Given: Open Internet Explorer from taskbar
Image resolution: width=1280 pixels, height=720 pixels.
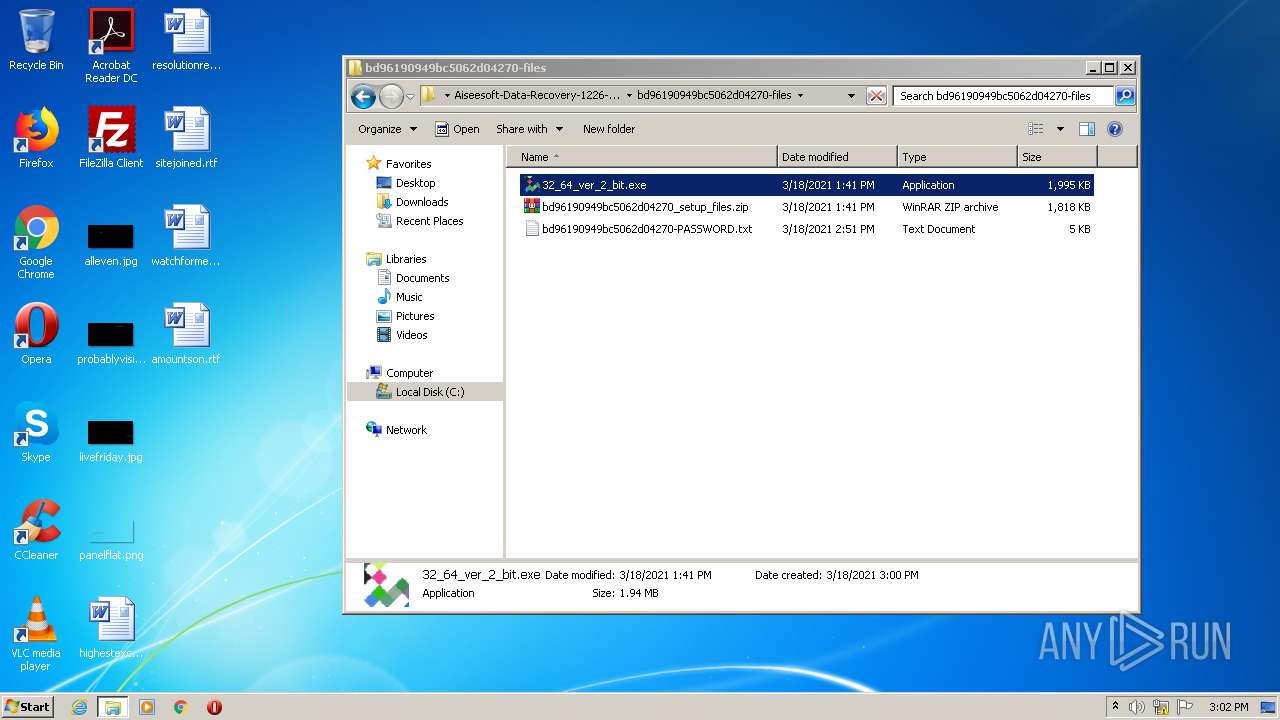Looking at the screenshot, I should click(80, 707).
